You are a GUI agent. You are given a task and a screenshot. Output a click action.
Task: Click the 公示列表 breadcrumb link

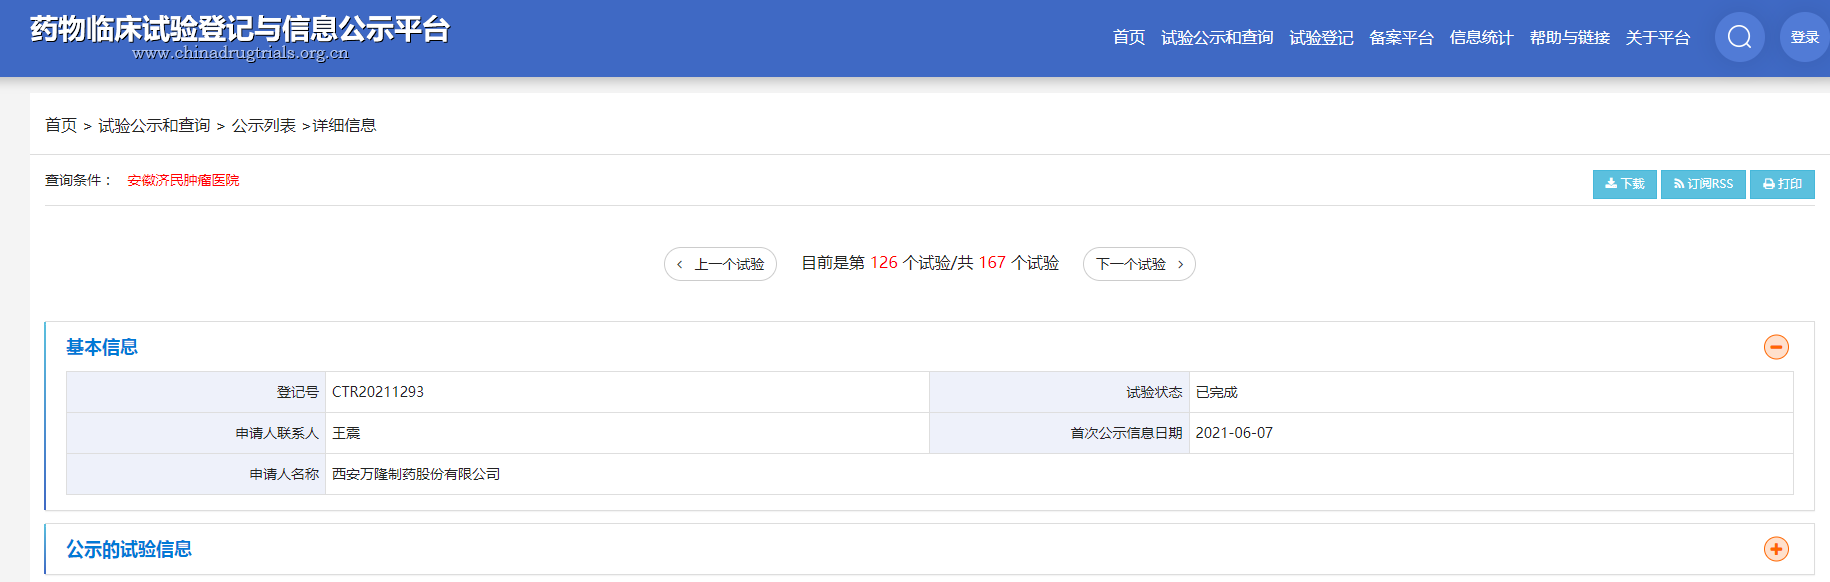(264, 125)
